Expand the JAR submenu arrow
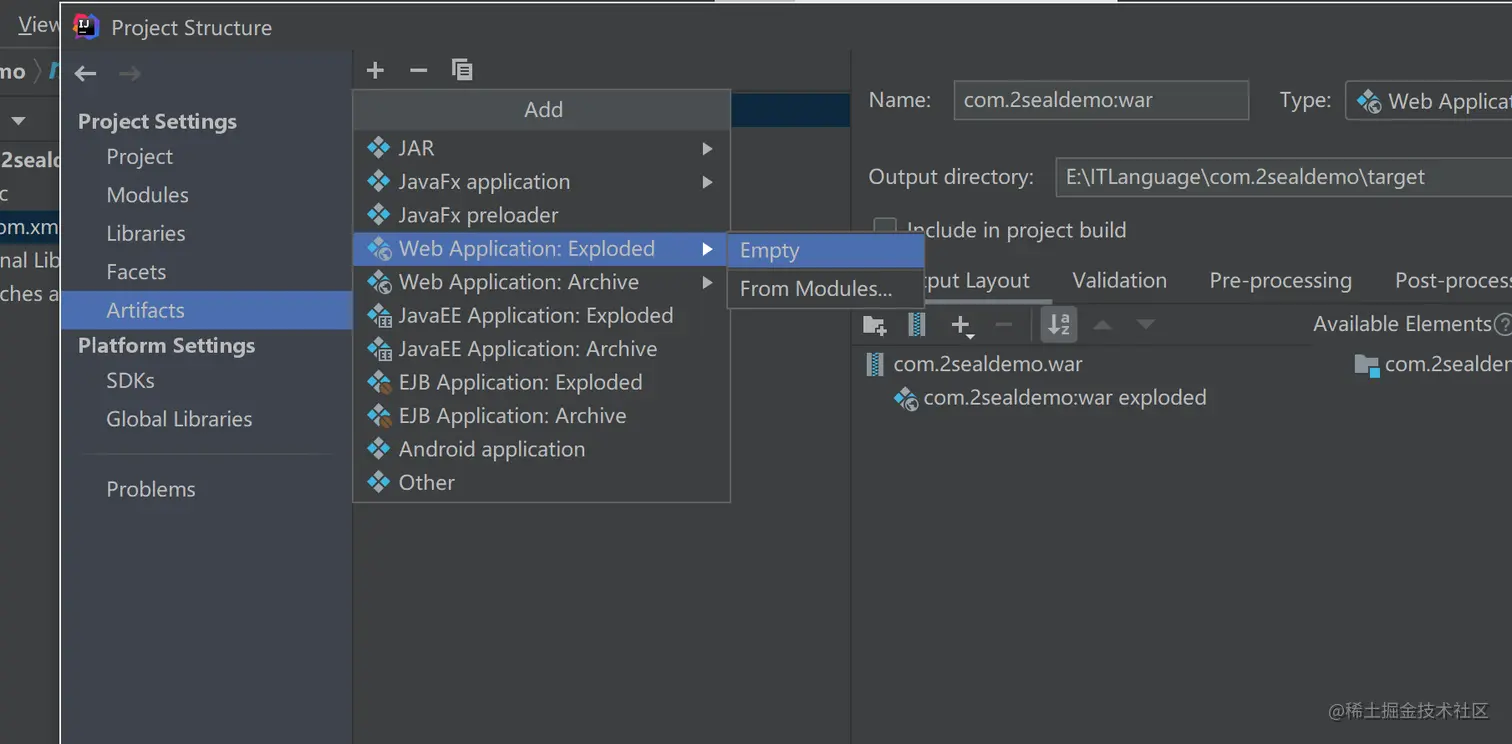The image size is (1512, 744). tap(707, 148)
